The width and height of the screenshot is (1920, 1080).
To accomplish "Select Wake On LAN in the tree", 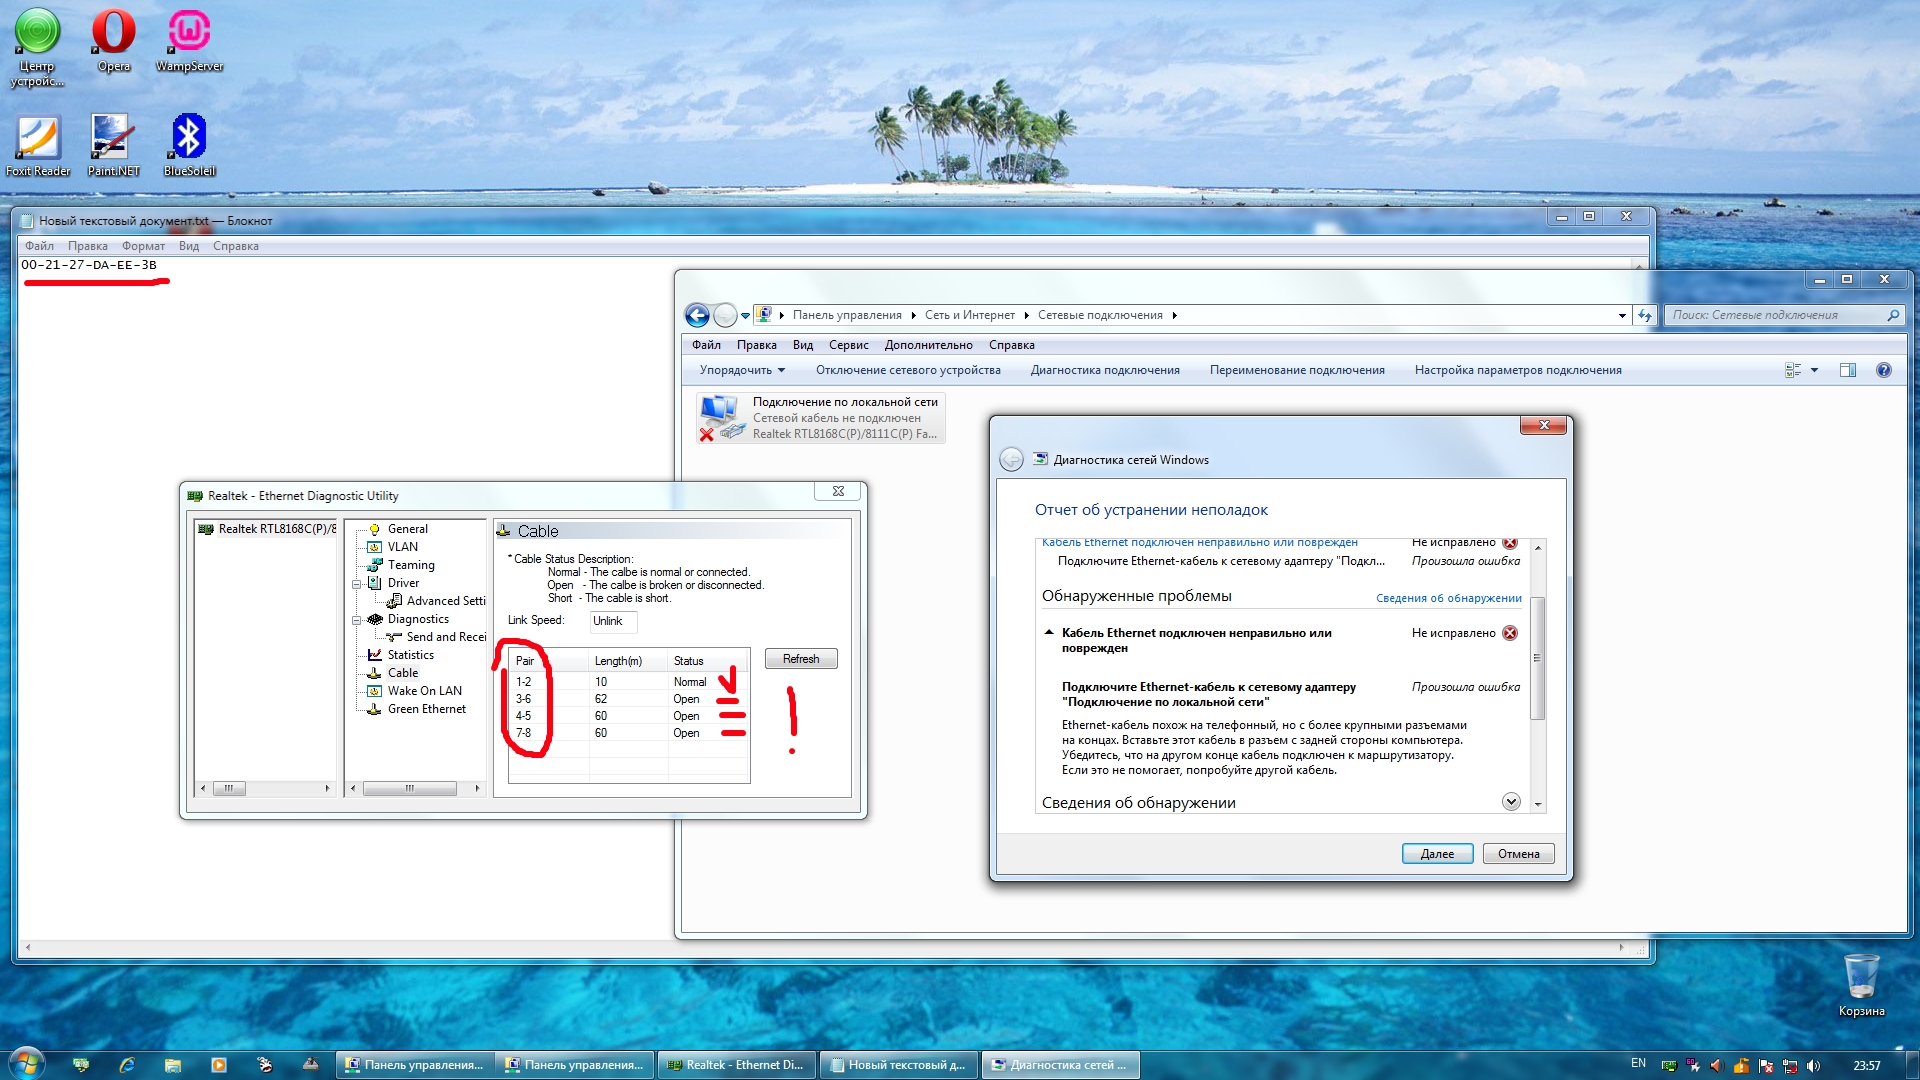I will pos(425,691).
